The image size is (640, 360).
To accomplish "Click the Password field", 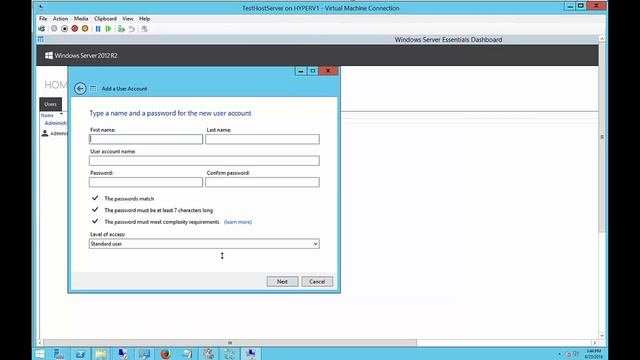I will [146, 182].
